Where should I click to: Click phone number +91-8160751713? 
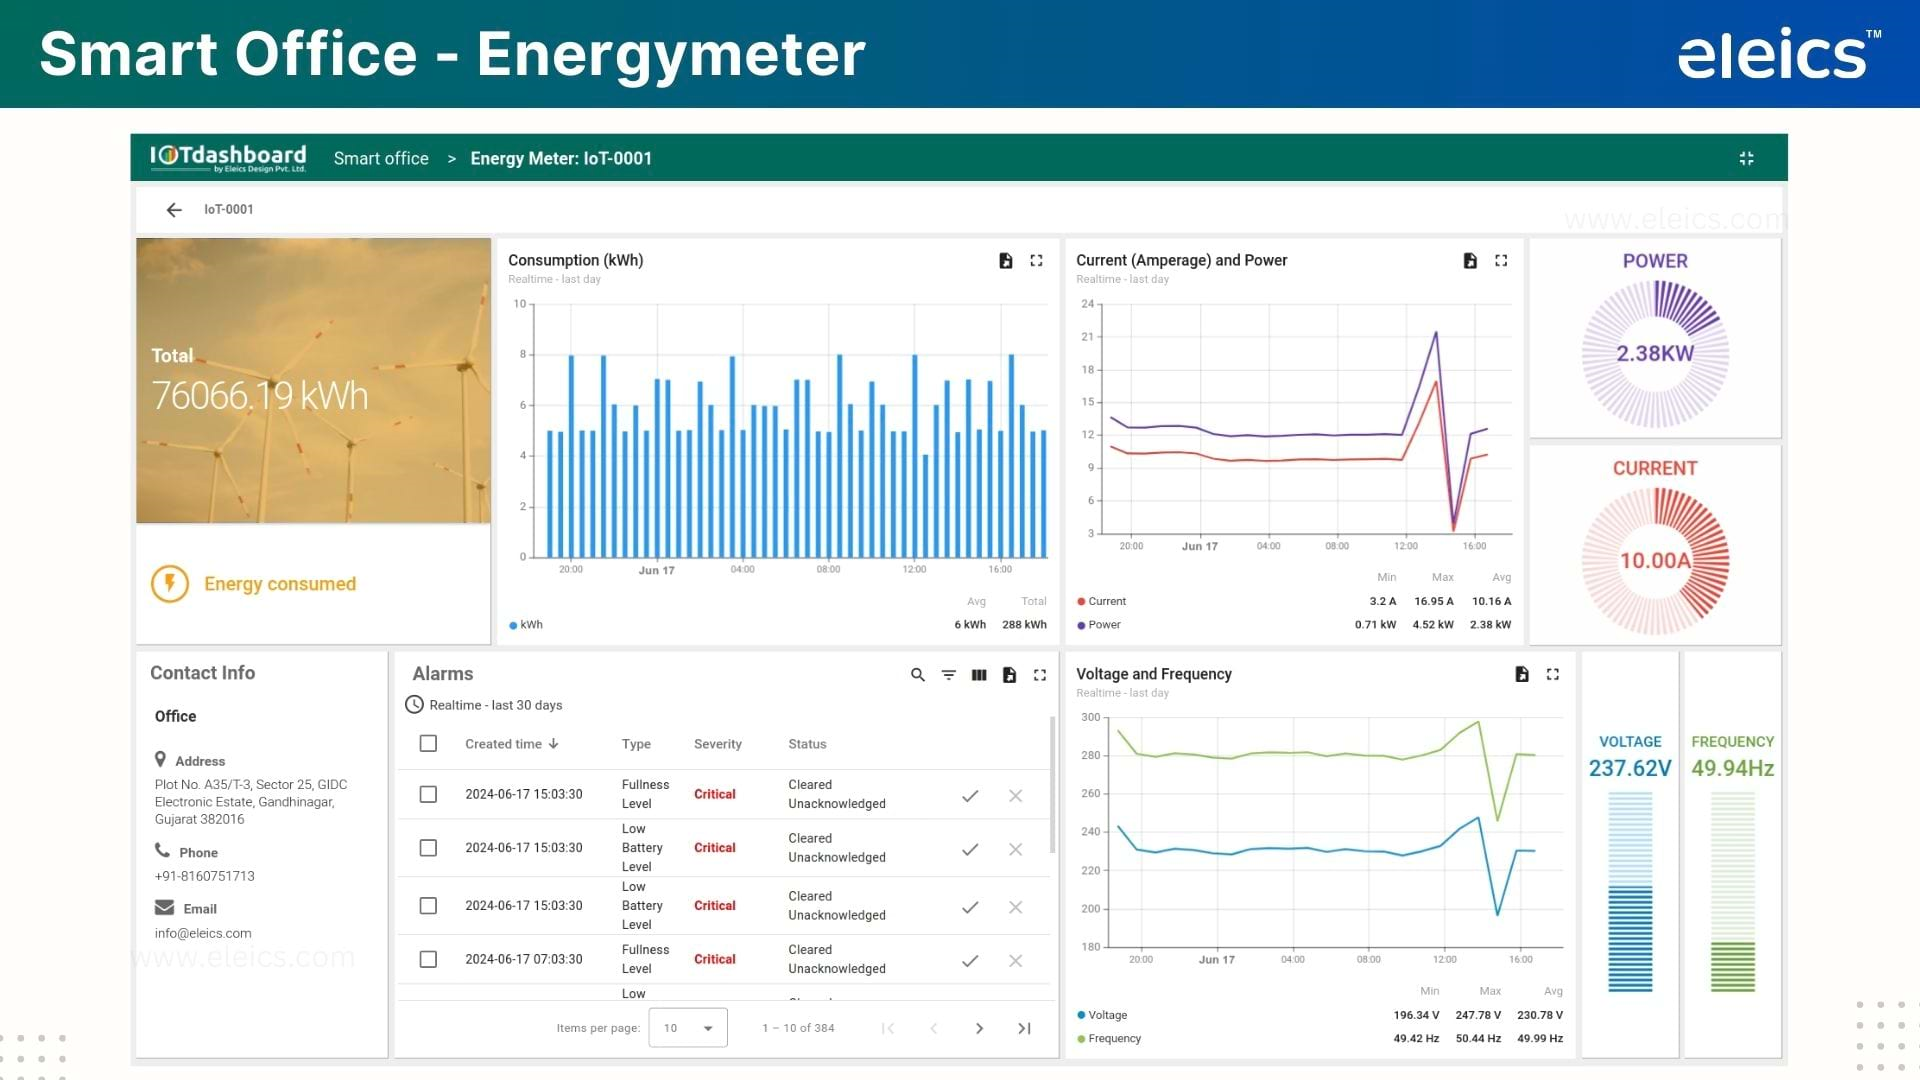(205, 876)
